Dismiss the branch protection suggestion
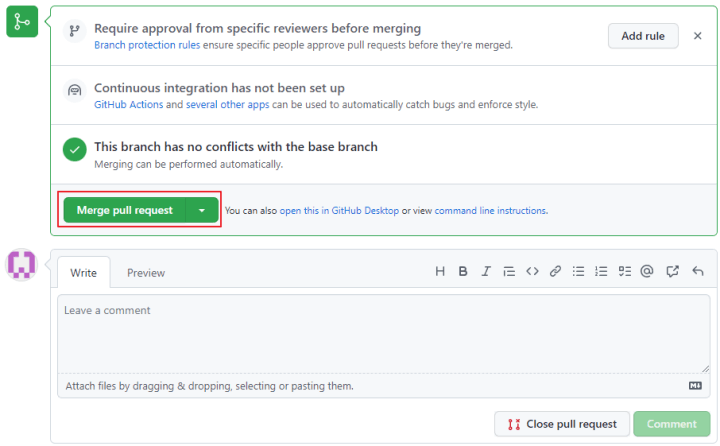Image resolution: width=720 pixels, height=446 pixels. 698,36
